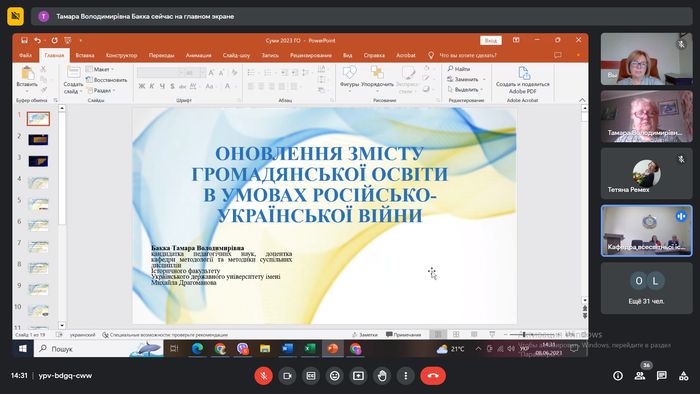Click the Создать слайд button
This screenshot has height=394, width=700.
coord(73,80)
